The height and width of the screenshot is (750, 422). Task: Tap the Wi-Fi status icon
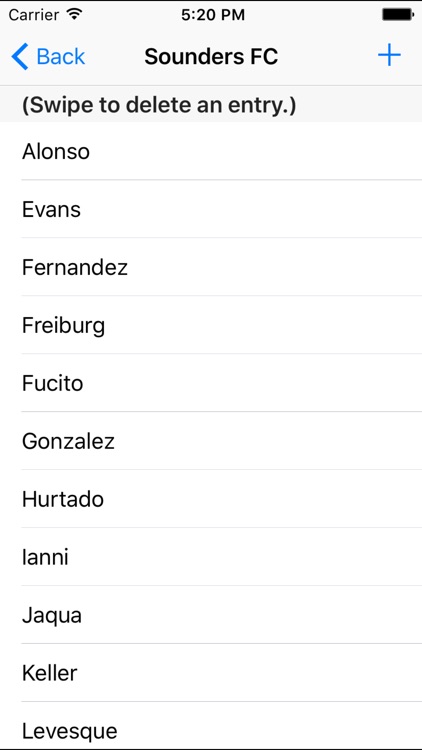tap(75, 14)
